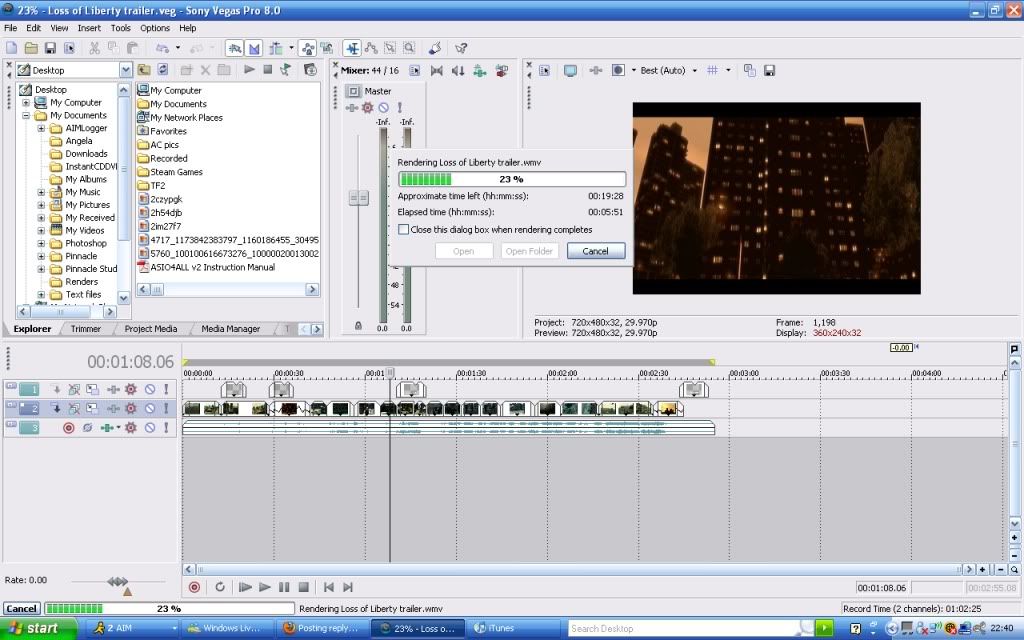Click the Open folder toolbar icon
This screenshot has width=1024, height=640.
point(31,48)
